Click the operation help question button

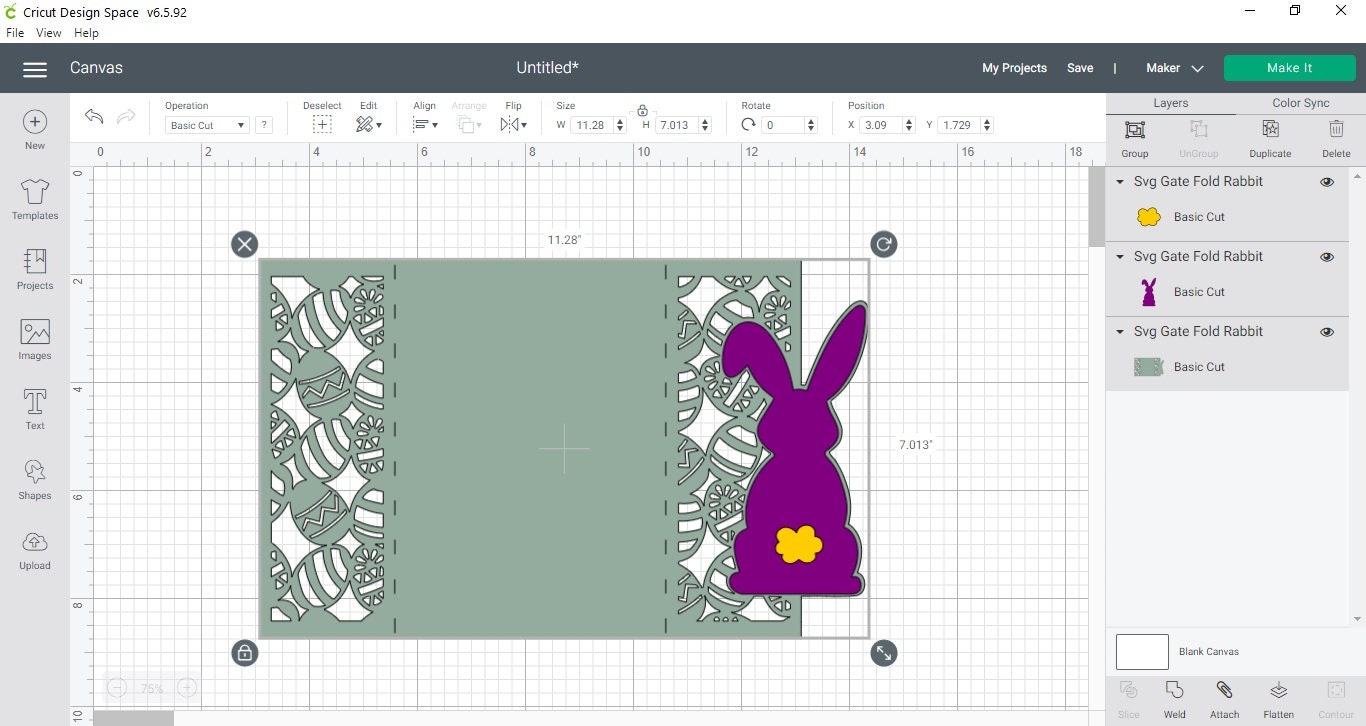264,125
